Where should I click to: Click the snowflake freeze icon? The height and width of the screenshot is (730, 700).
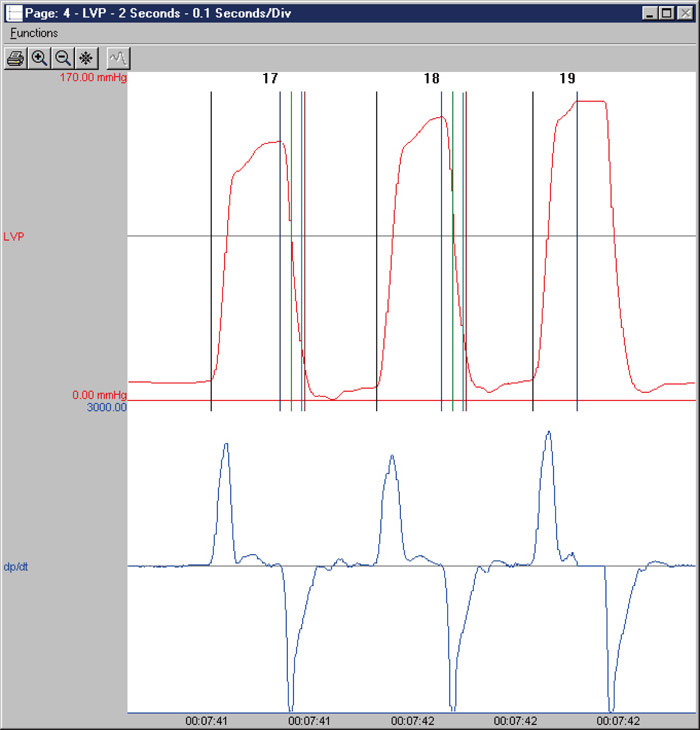tap(86, 58)
